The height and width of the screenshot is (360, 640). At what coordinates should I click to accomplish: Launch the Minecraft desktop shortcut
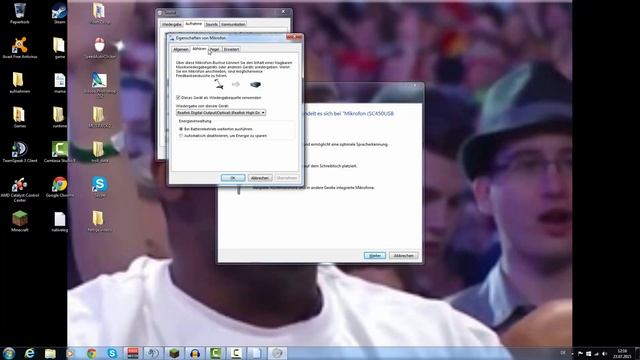[20, 222]
